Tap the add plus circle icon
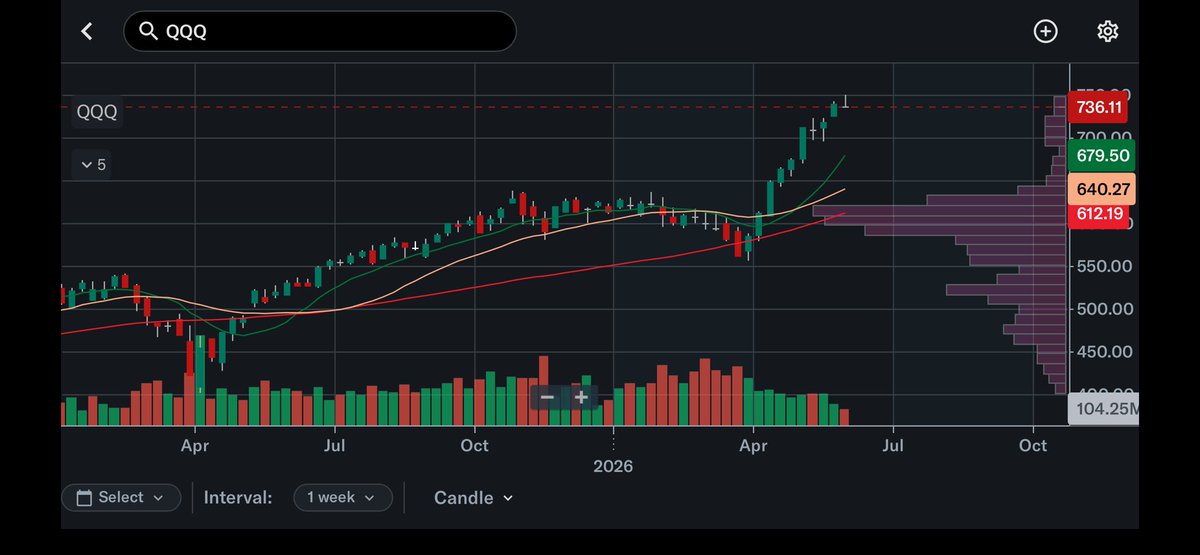 (x=1045, y=32)
